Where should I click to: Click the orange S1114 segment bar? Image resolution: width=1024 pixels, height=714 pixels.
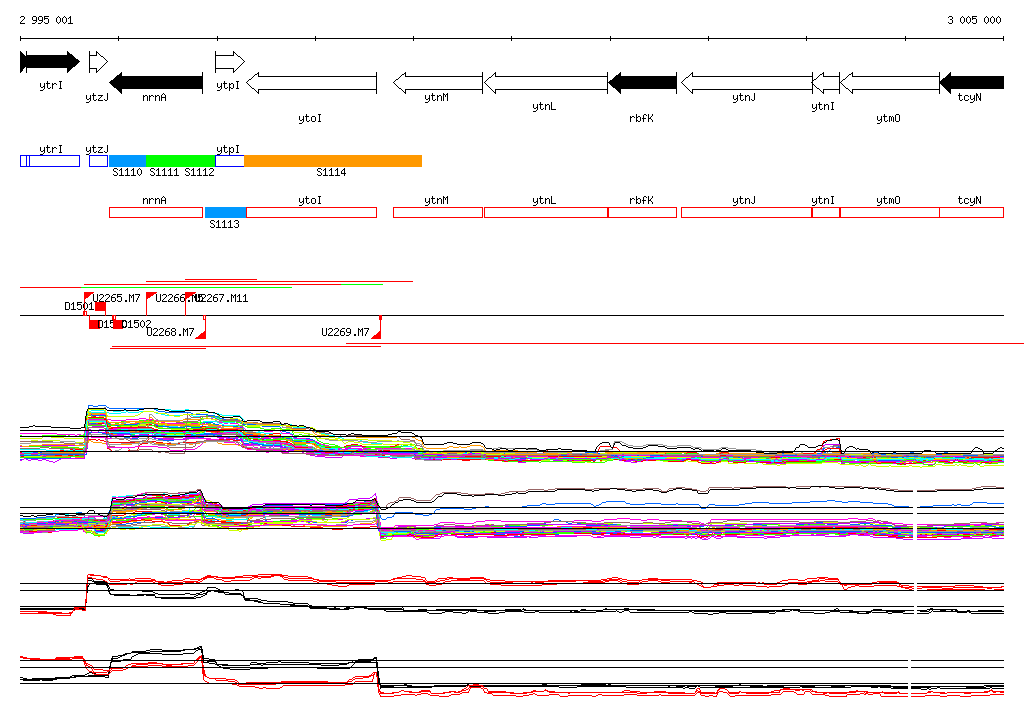coord(332,161)
